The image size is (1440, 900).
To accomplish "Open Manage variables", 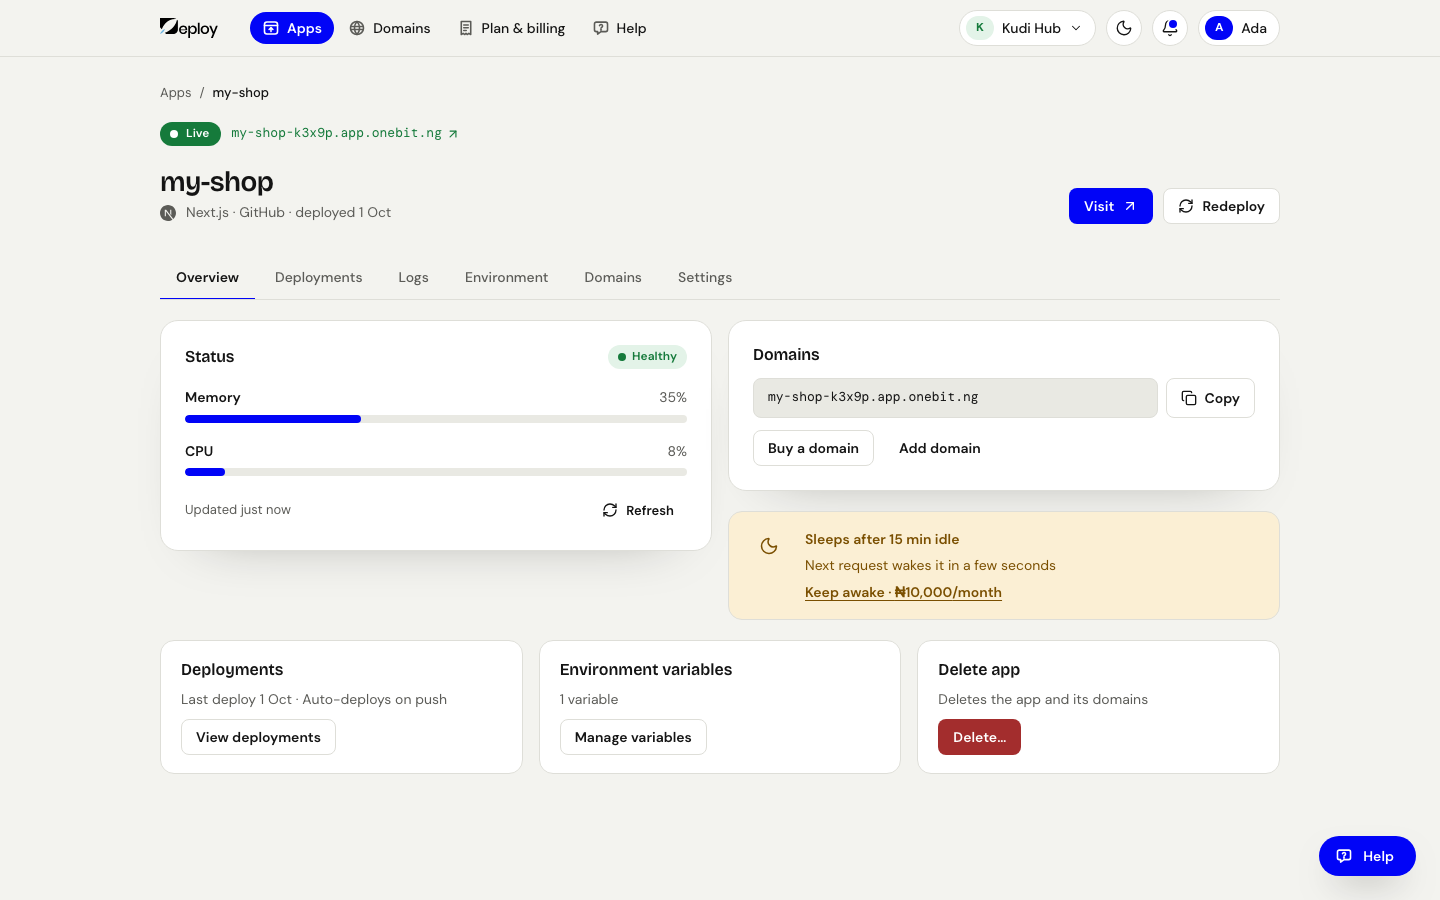I will click(x=633, y=737).
